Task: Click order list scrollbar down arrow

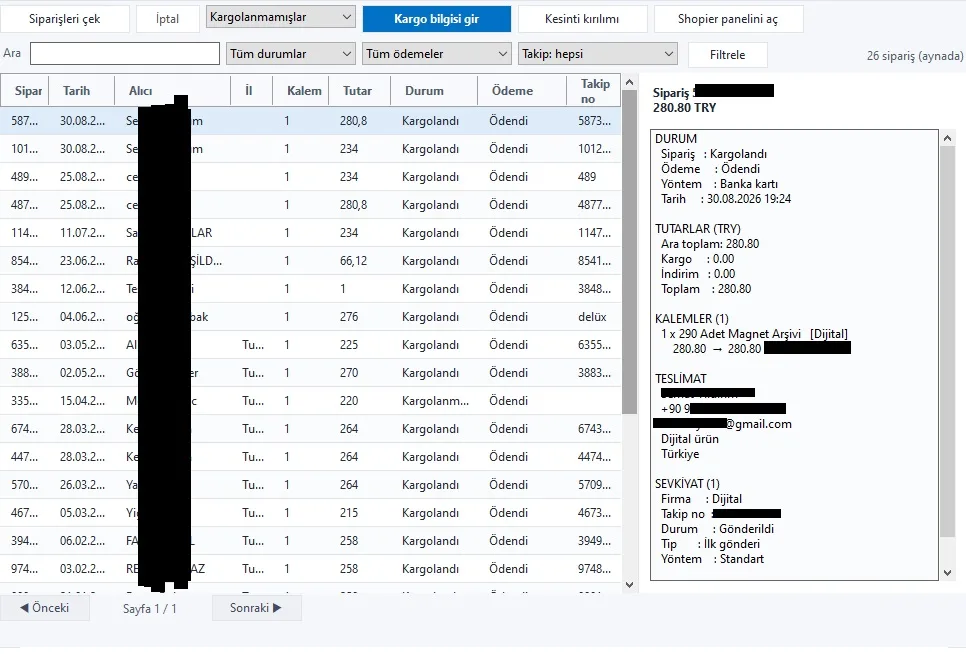Action: coord(629,585)
